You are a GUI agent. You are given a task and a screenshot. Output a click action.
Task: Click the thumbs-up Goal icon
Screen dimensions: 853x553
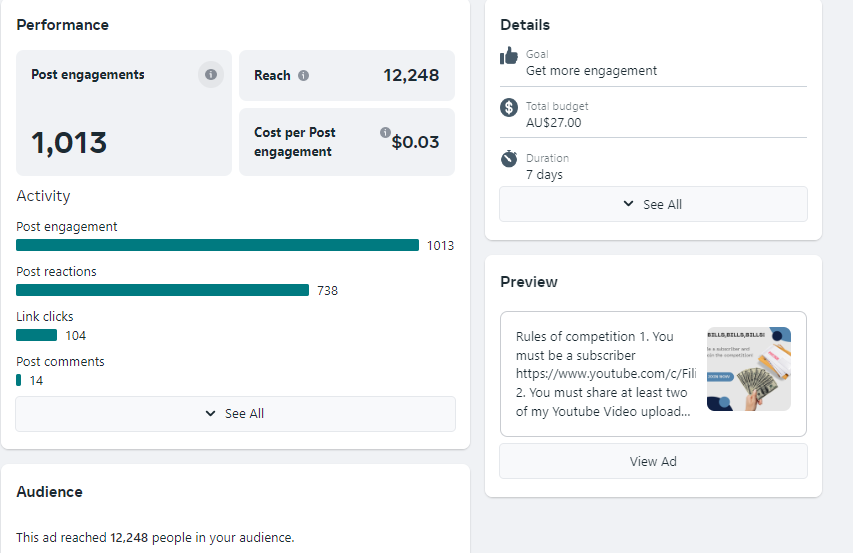point(509,56)
